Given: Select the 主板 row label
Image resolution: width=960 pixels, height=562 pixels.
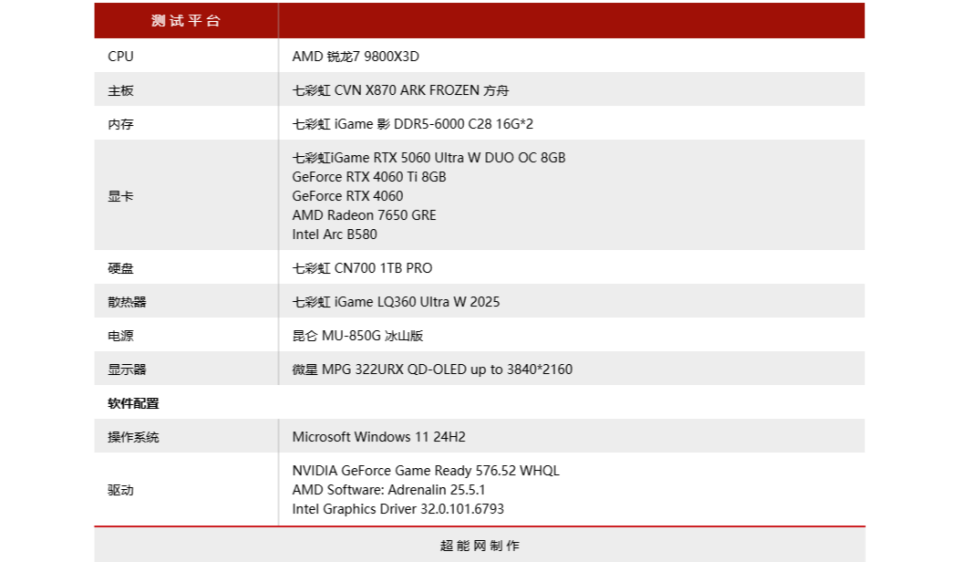Looking at the screenshot, I should [x=121, y=91].
